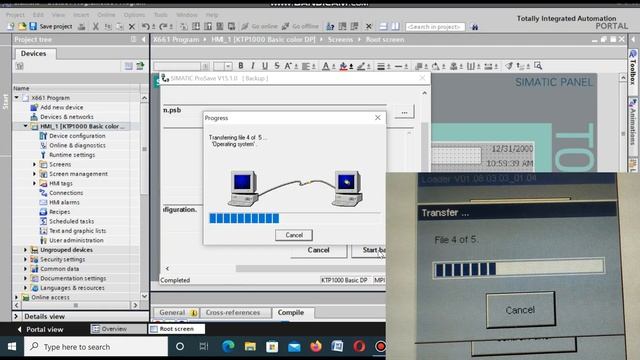Click the HMI panel File 4 of 5 progress bar
The height and width of the screenshot is (360, 640).
[x=518, y=268]
